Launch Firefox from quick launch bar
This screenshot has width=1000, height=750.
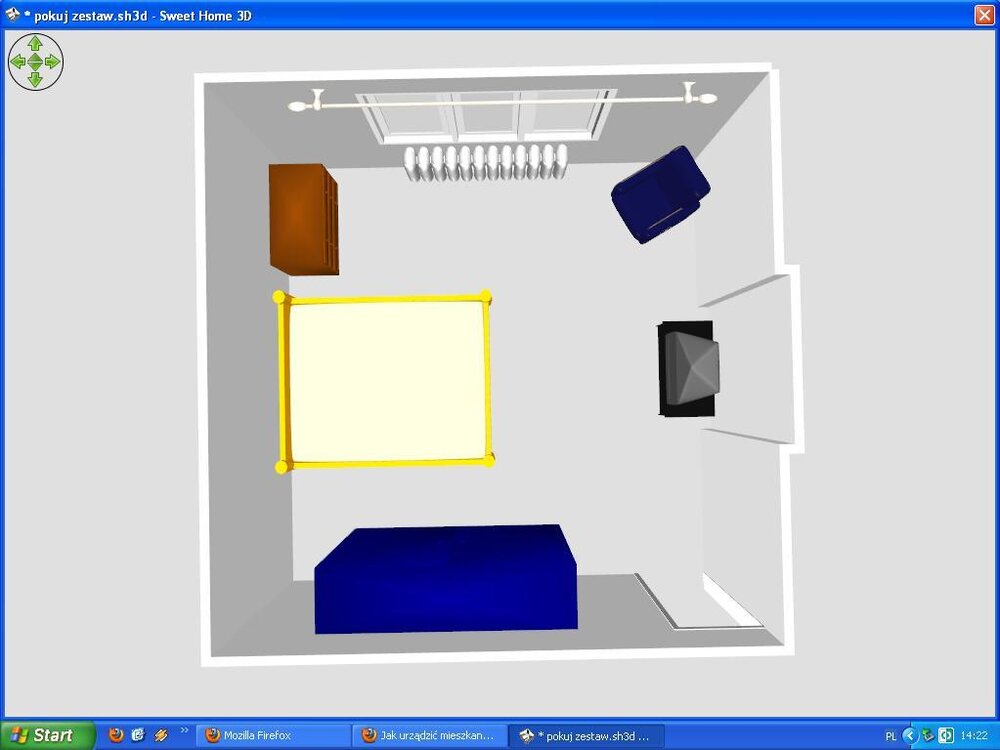[x=116, y=735]
